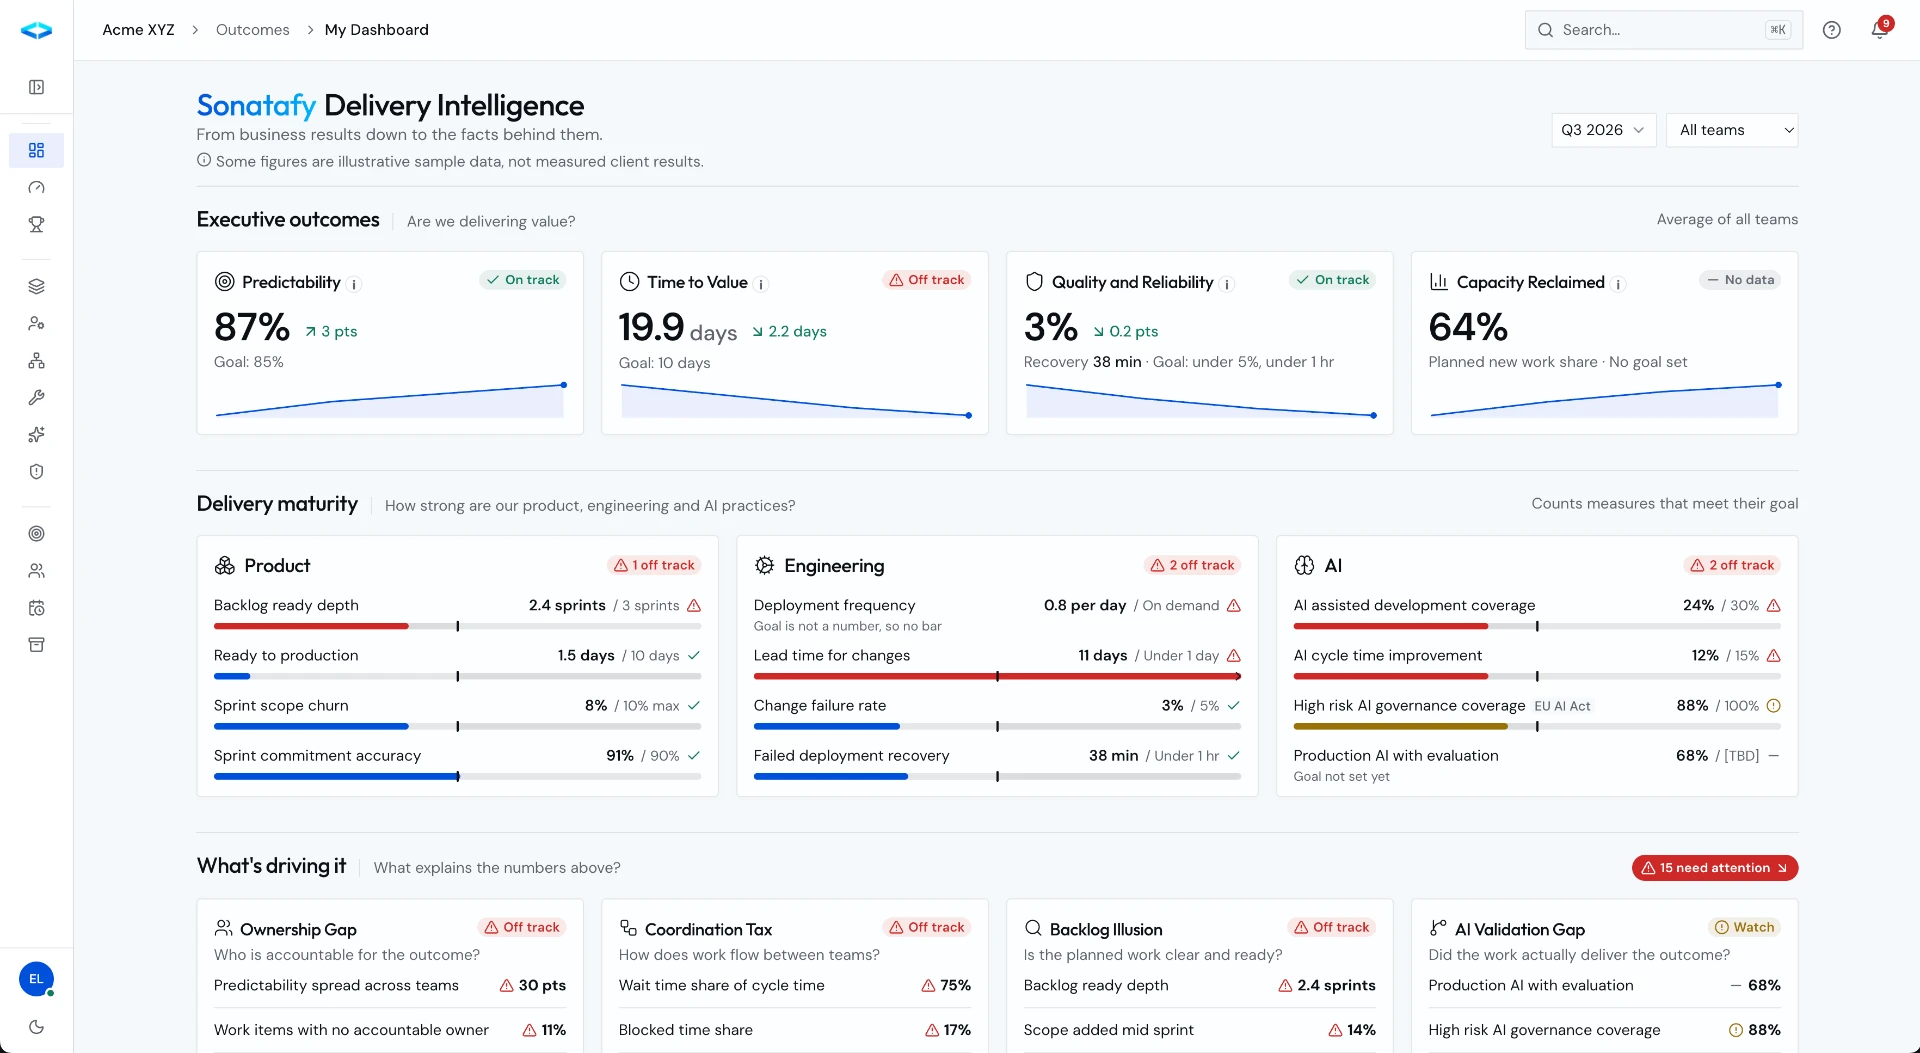
Task: Open the help question mark icon
Action: point(1831,30)
